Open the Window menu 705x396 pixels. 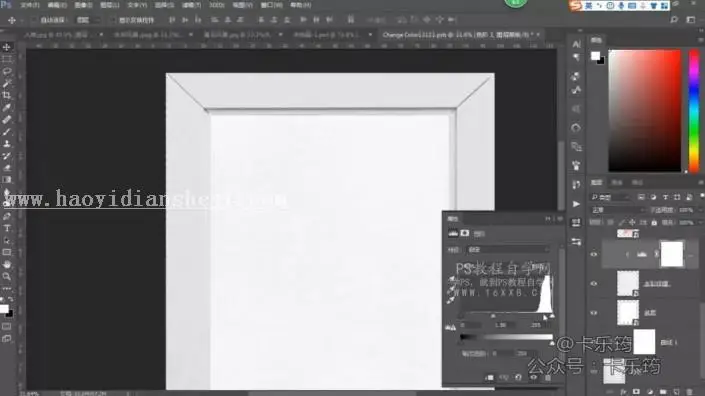coord(272,5)
